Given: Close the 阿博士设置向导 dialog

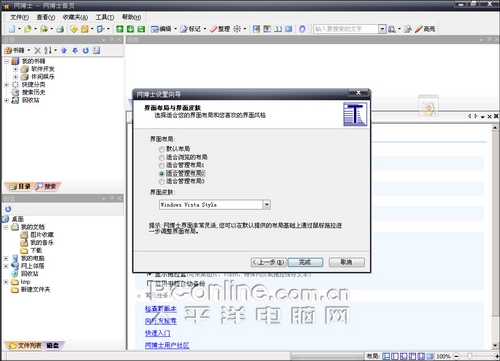Looking at the screenshot, I should [x=358, y=93].
